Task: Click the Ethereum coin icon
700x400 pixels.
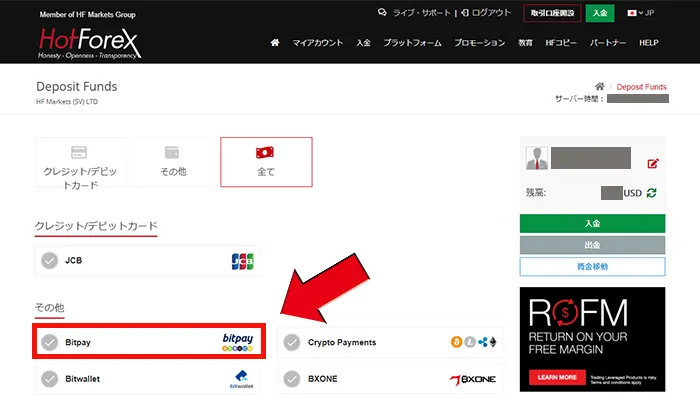Action: tap(493, 342)
